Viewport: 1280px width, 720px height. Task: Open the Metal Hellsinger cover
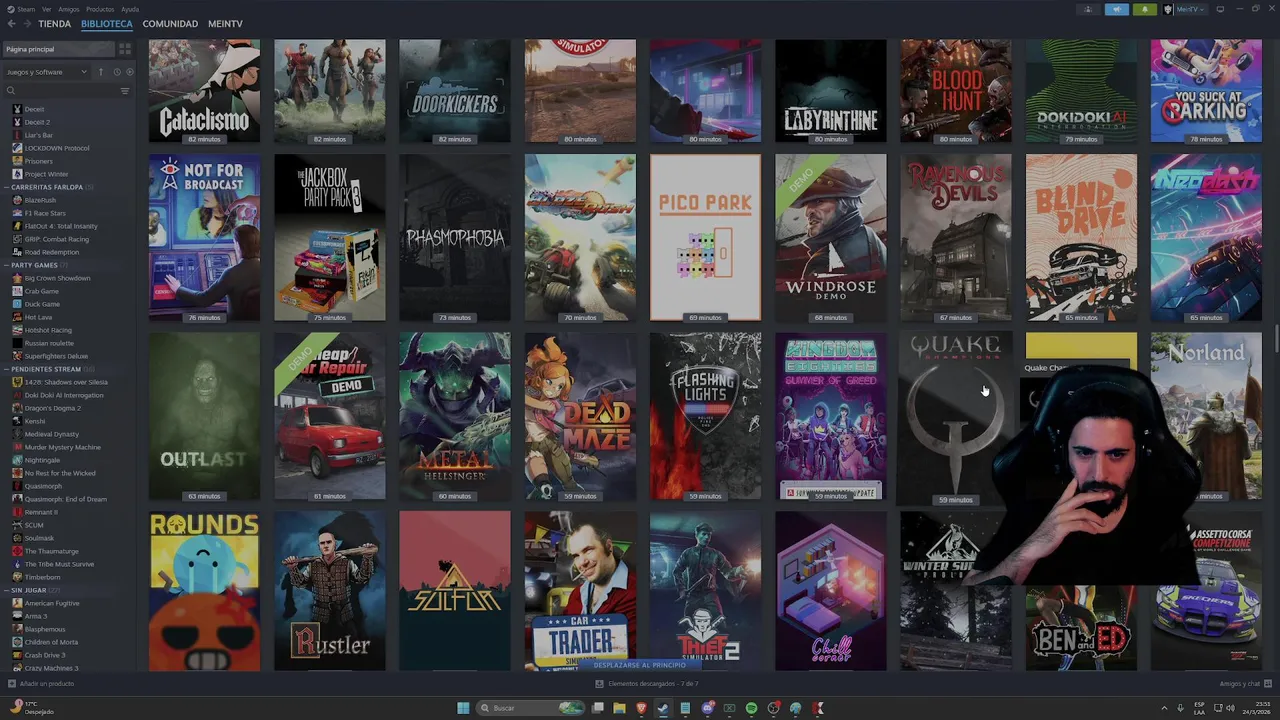455,416
